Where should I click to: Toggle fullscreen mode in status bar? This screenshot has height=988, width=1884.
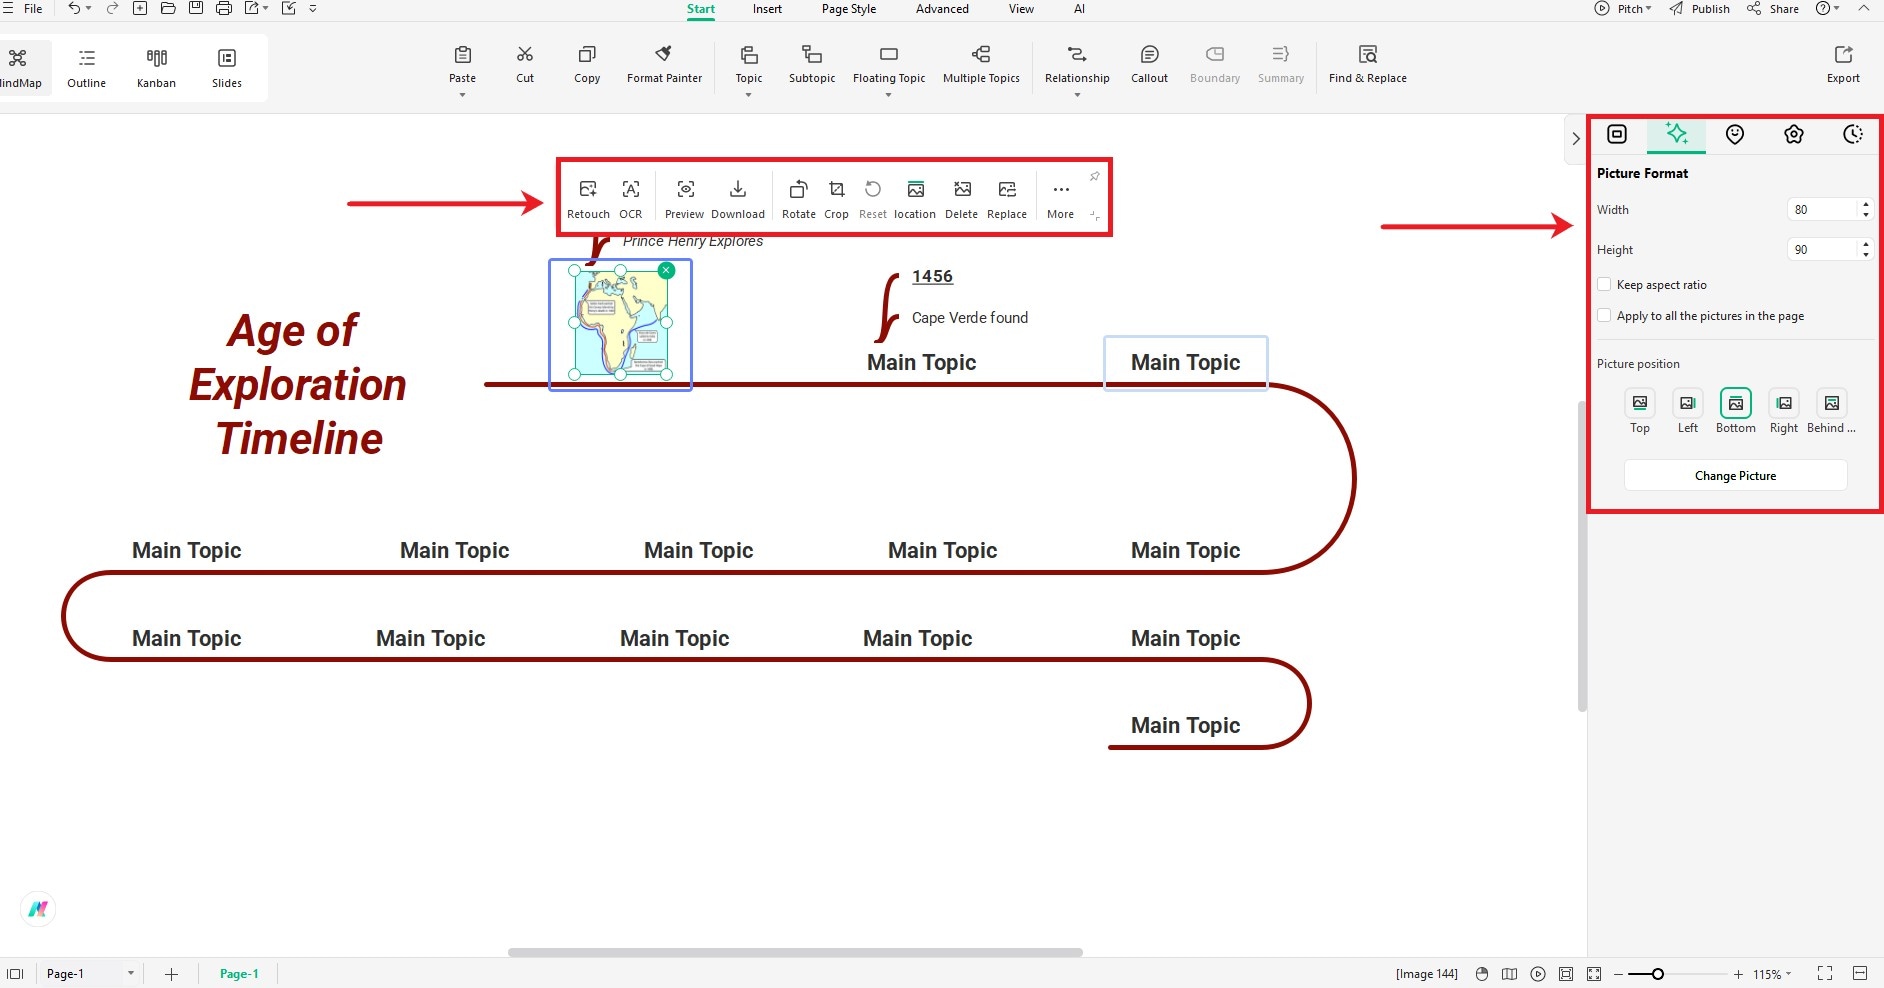tap(1825, 974)
